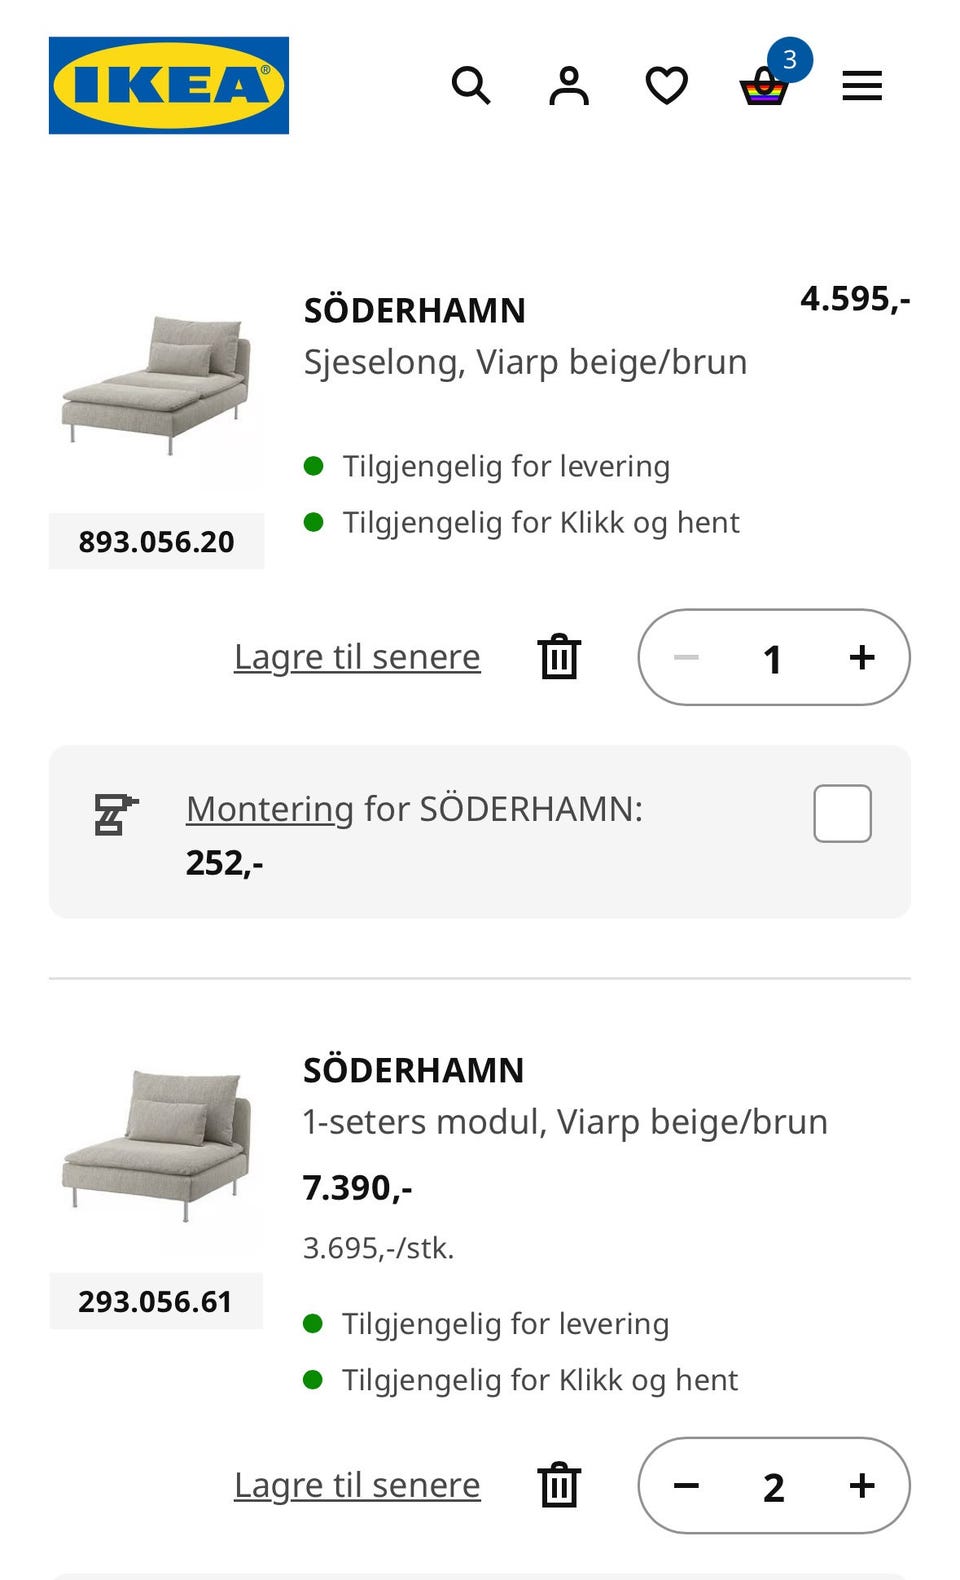Delete the 1-seters modul with trash icon
Viewport: 960px width, 1580px height.
click(x=559, y=1485)
